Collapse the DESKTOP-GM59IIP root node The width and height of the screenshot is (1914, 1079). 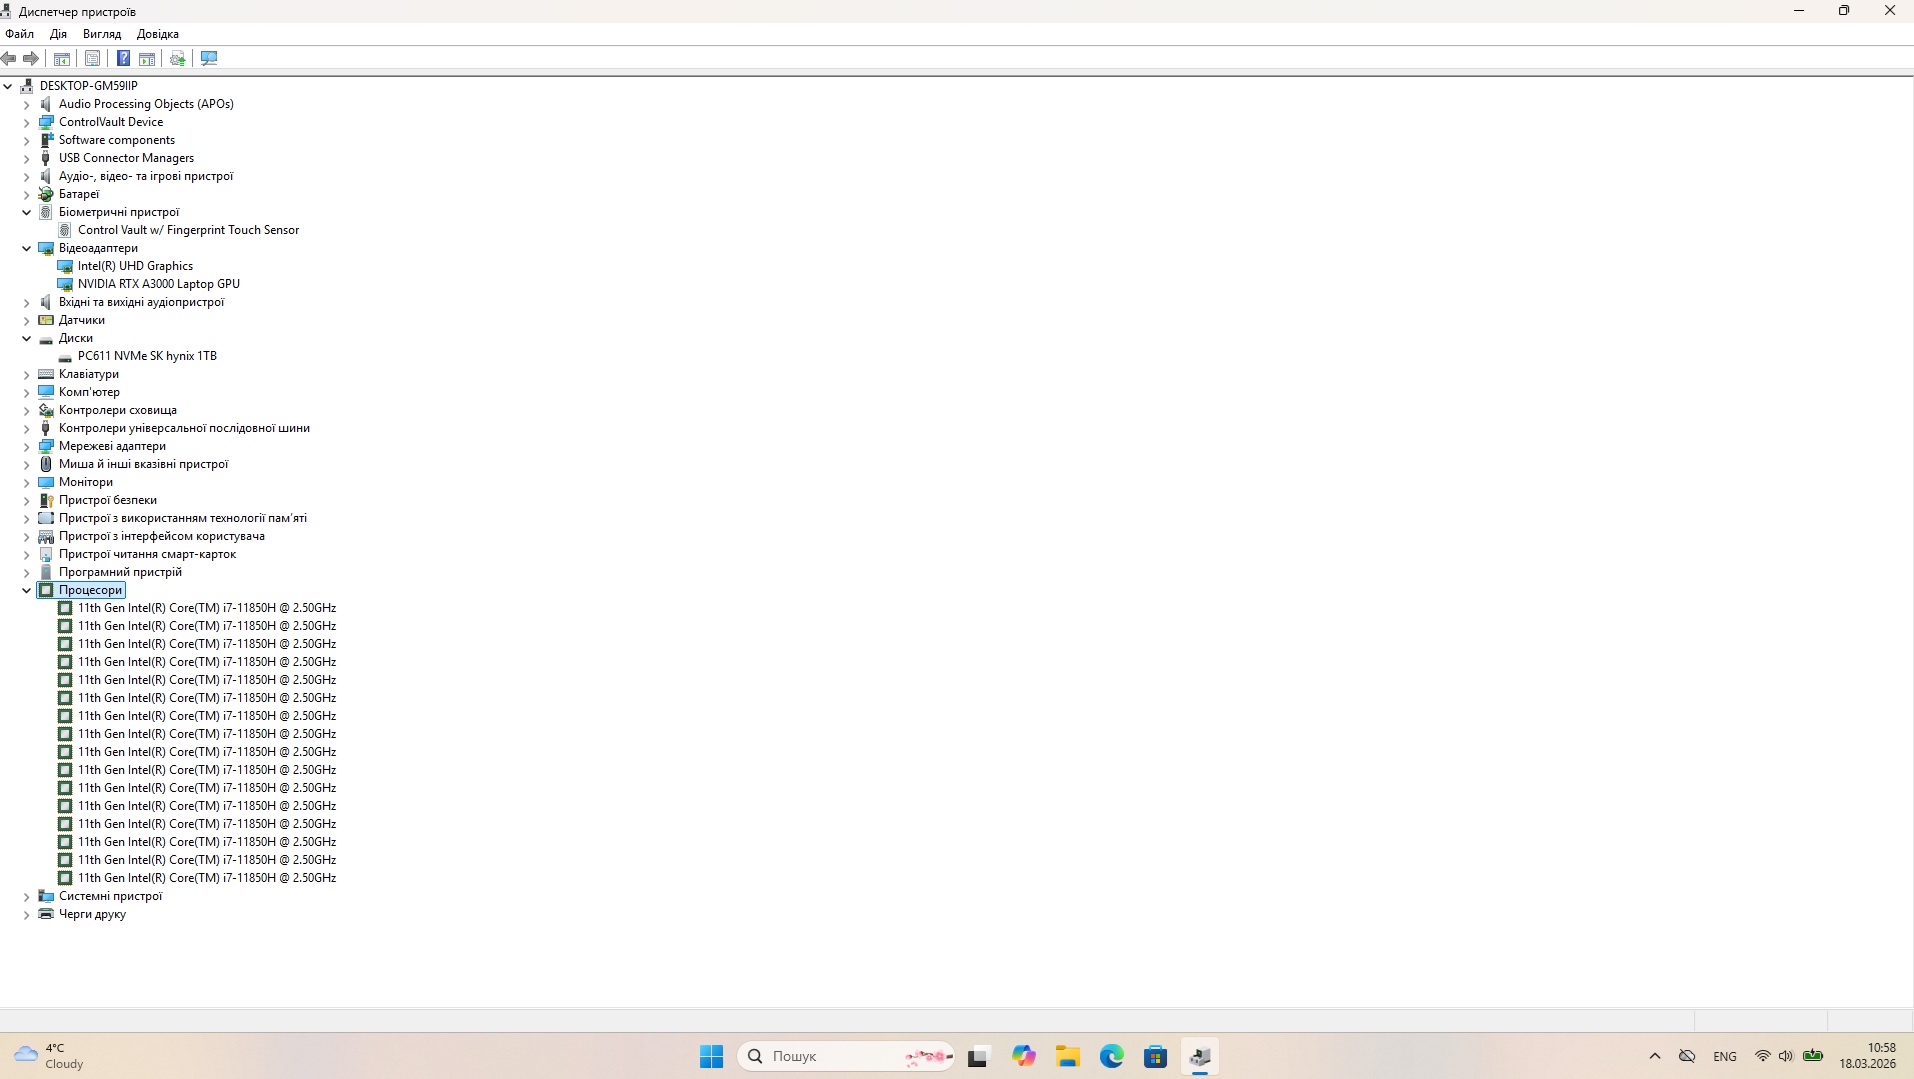8,86
